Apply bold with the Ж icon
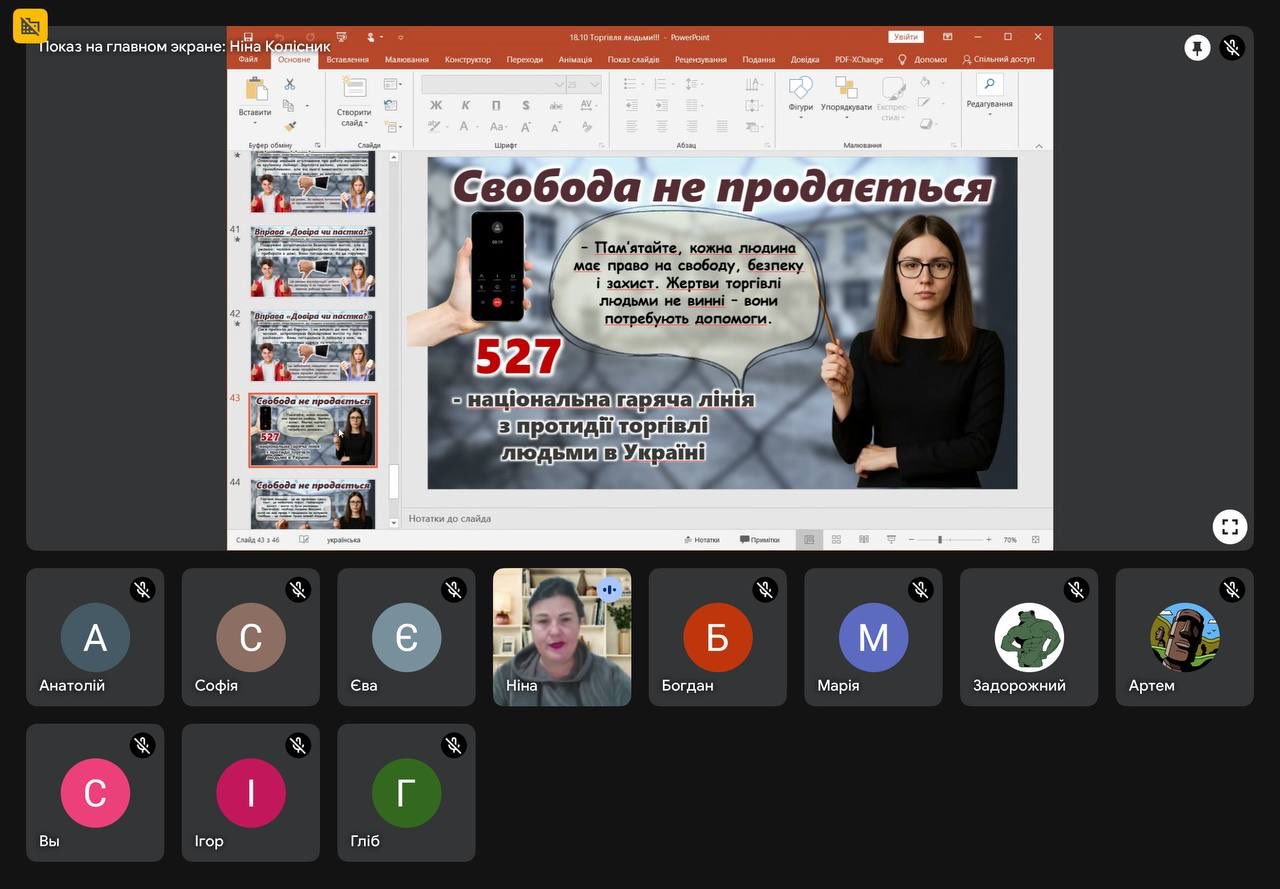This screenshot has width=1280, height=889. click(x=436, y=105)
